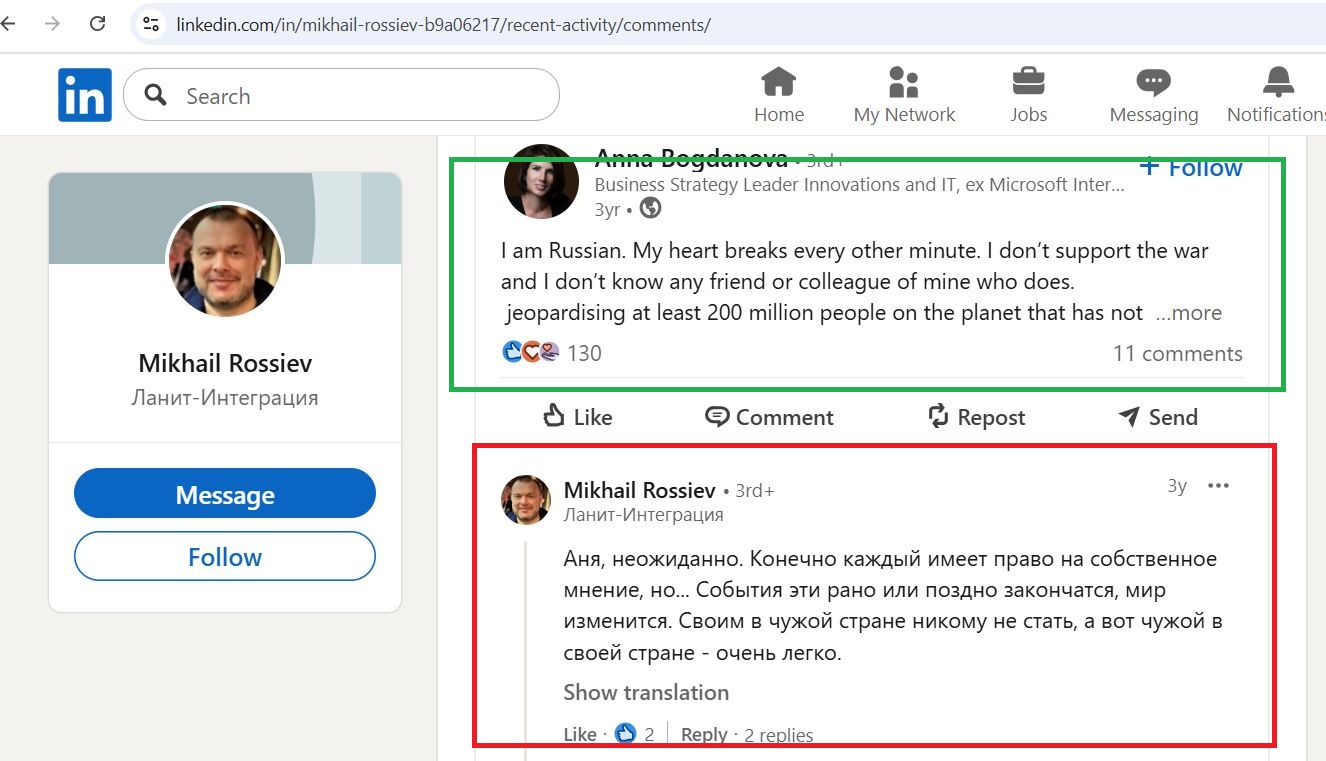Expand 2 replies under the comment
The image size is (1326, 761).
[x=778, y=735]
